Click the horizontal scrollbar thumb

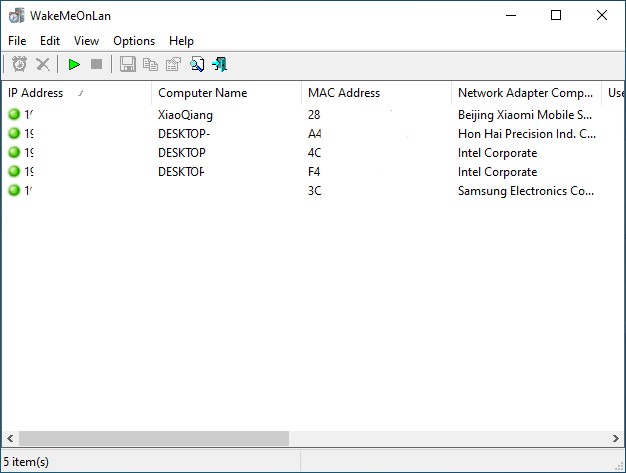click(154, 439)
